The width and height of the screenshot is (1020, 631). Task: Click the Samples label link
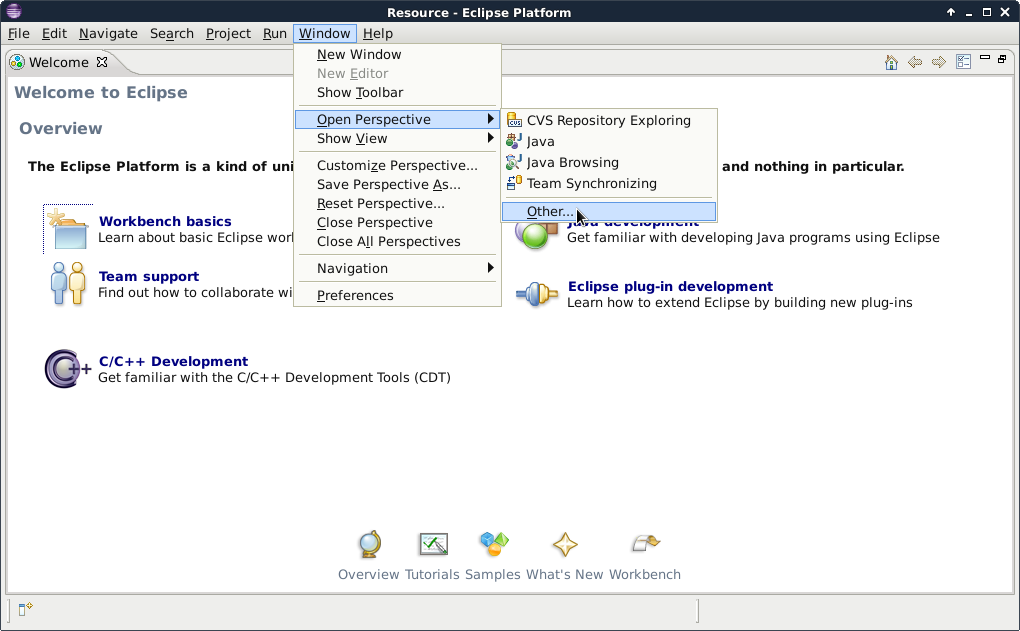492,574
